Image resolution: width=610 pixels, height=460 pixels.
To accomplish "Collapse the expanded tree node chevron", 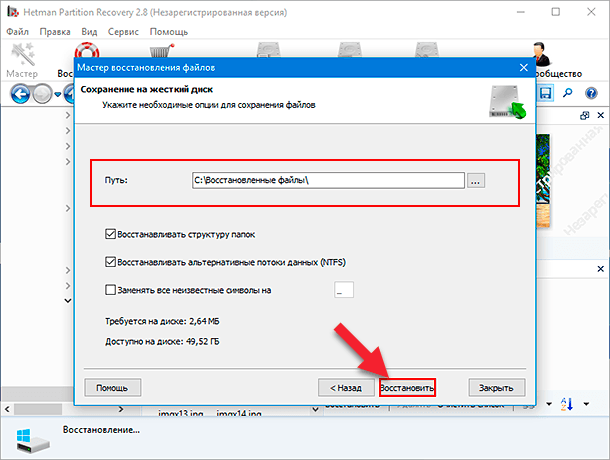I will (68, 300).
